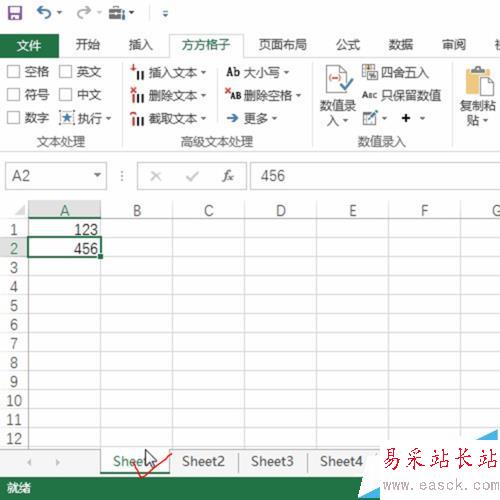Tick the 数字 checkbox
Viewport: 500px width, 500px height.
(x=13, y=118)
